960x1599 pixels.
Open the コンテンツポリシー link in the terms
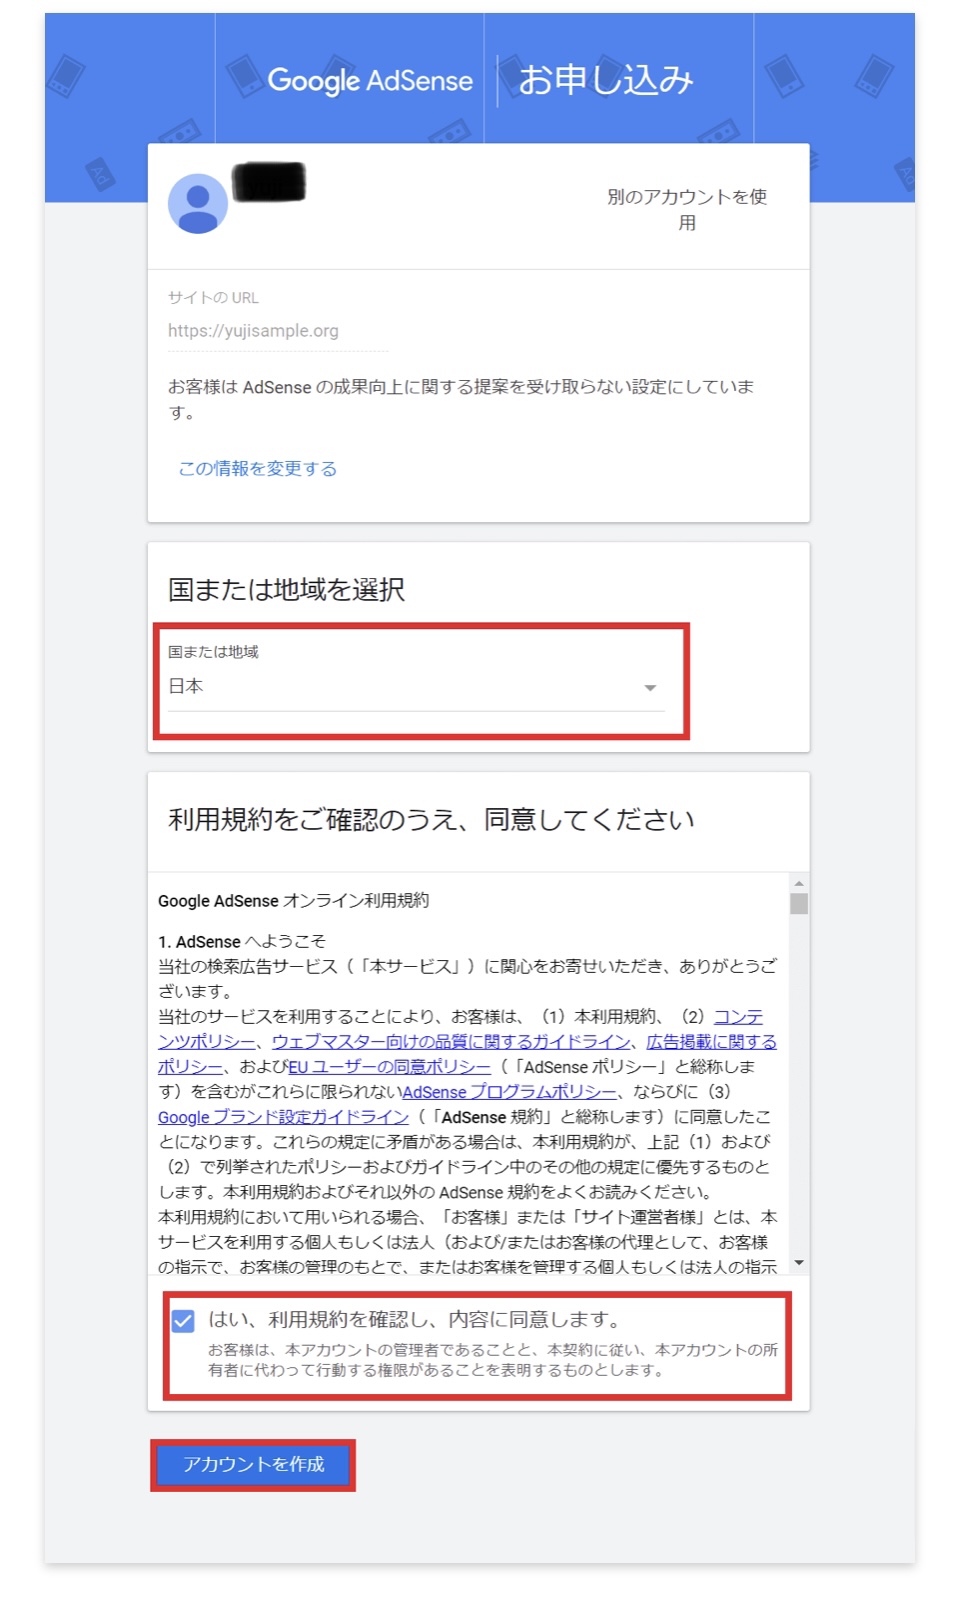(x=738, y=1016)
